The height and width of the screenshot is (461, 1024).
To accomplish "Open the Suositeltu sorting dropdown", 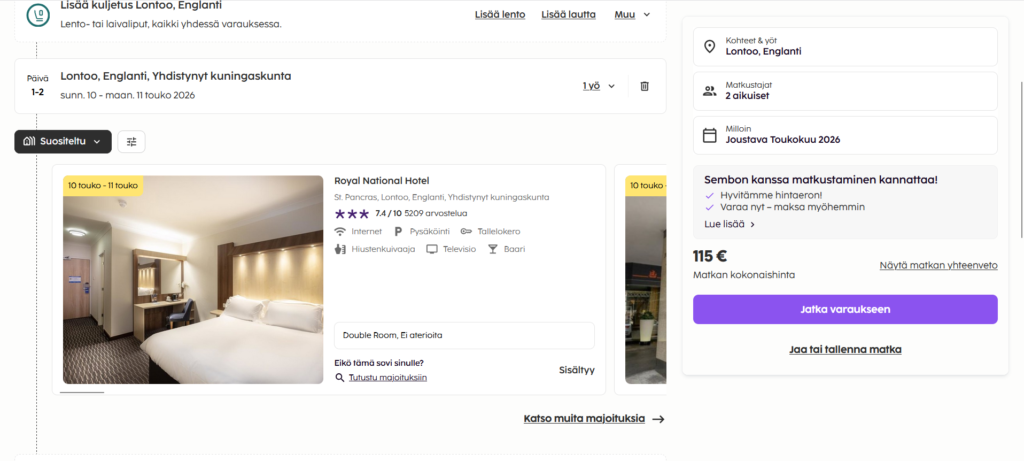I will 63,142.
